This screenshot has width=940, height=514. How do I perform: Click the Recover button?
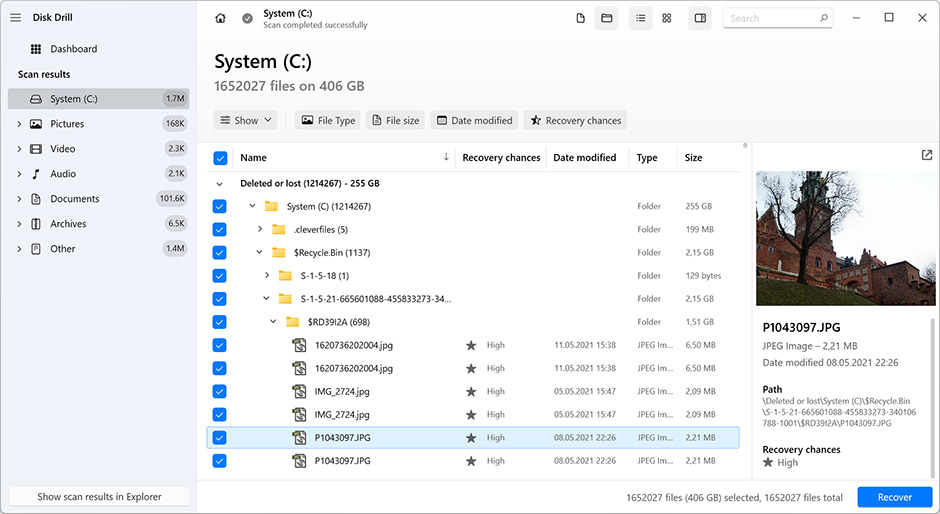pos(894,497)
